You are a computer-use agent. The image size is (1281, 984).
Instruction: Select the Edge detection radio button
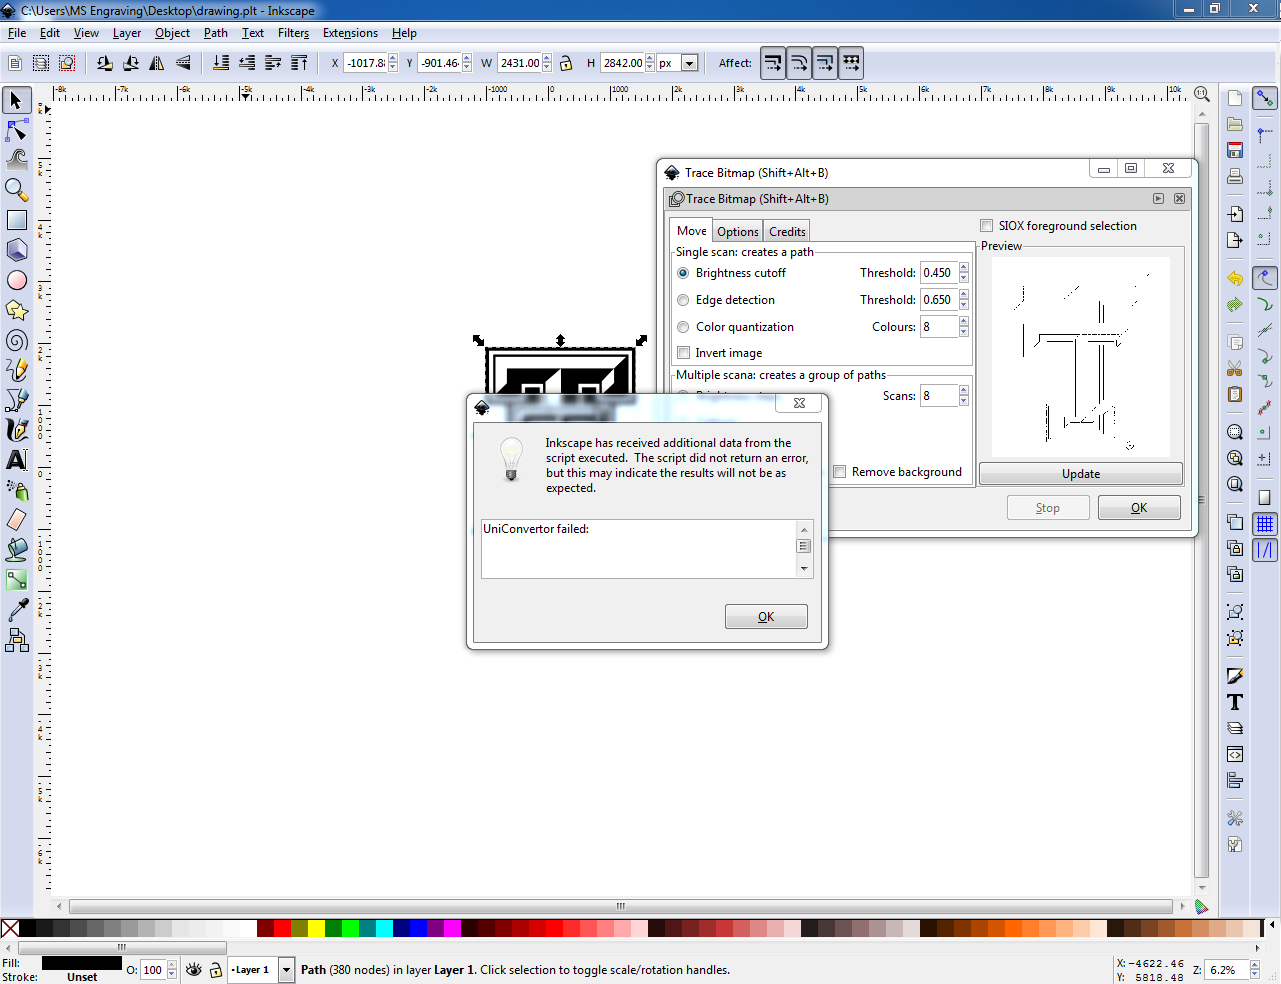click(684, 299)
